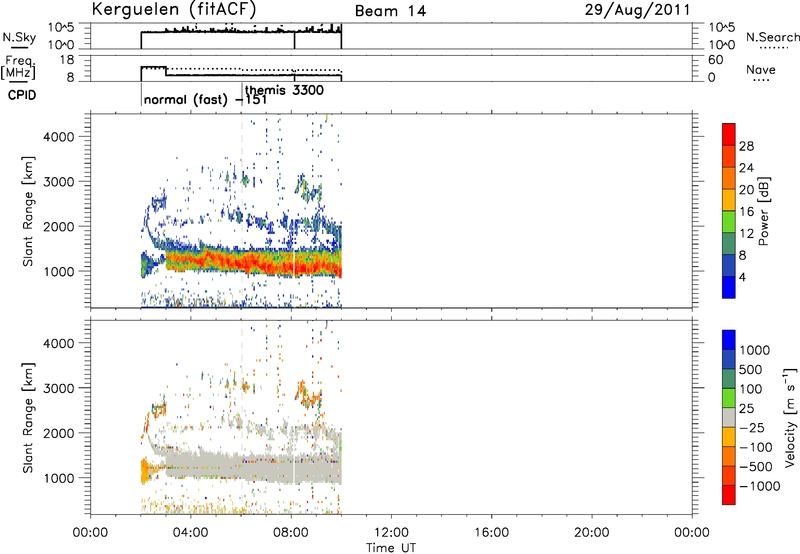800x554 pixels.
Task: Click the title text 'Kerguelen (fitACF)'
Action: (x=173, y=10)
